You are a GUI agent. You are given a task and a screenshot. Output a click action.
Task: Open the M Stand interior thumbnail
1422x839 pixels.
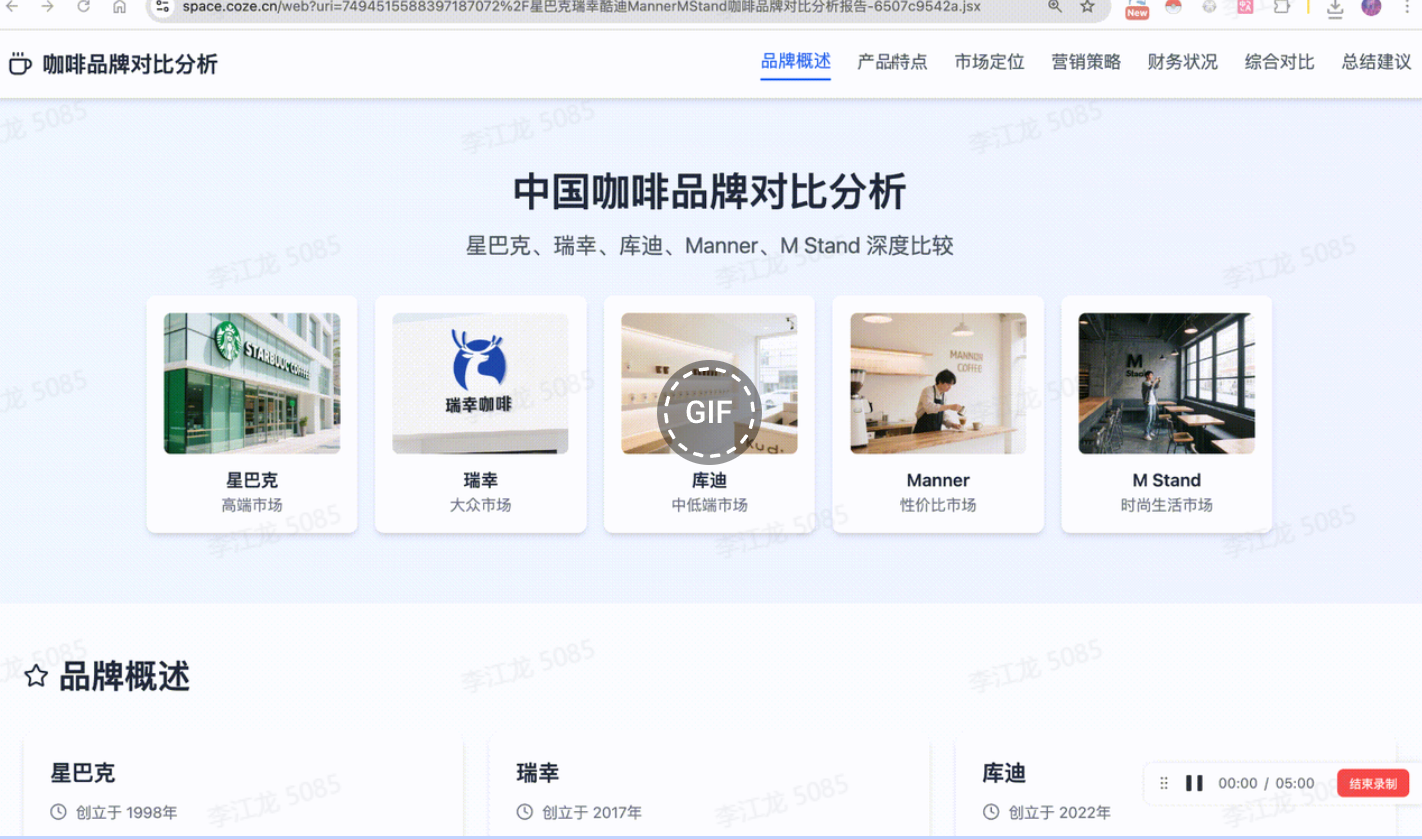[x=1166, y=383]
